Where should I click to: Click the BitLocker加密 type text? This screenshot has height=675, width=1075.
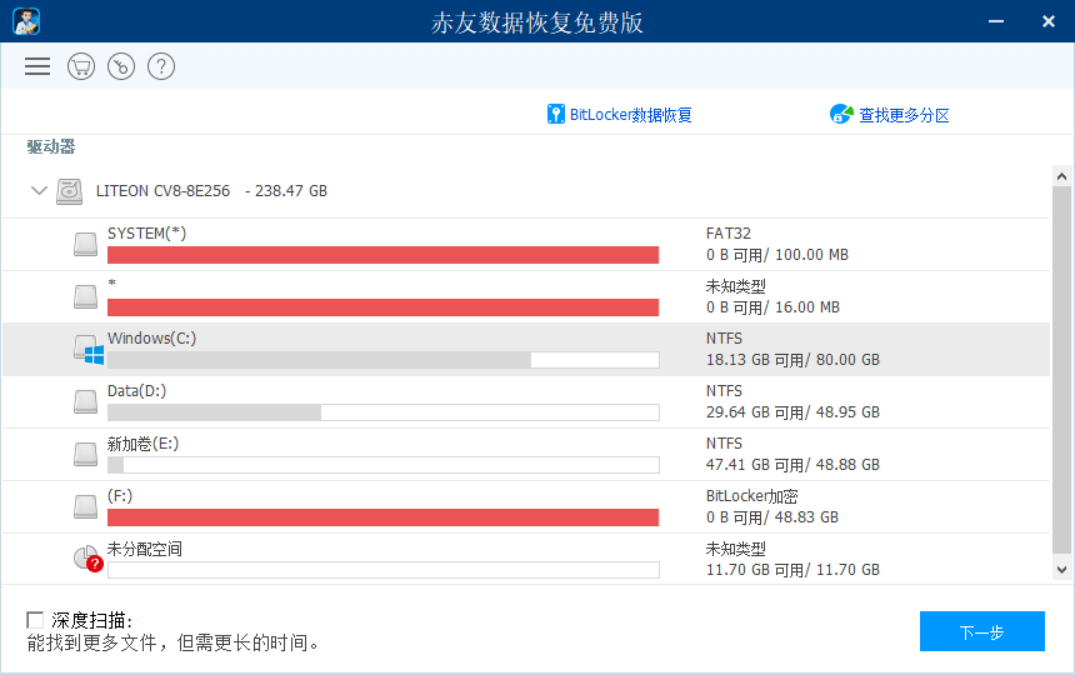pos(752,496)
